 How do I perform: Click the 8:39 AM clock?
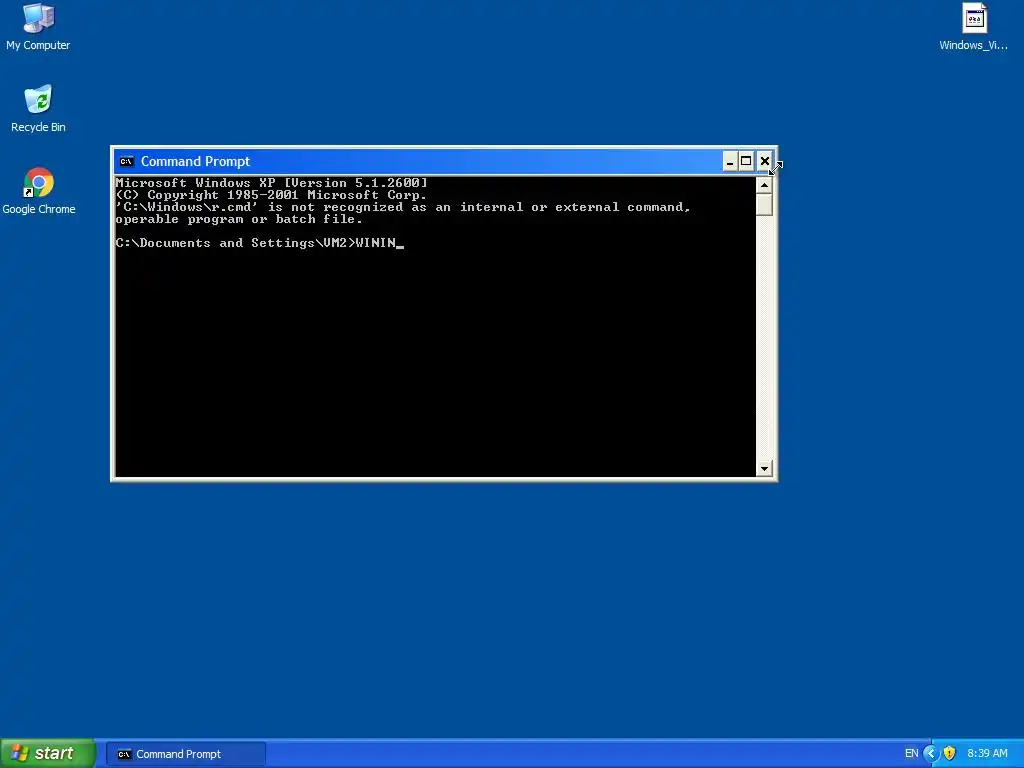(987, 754)
